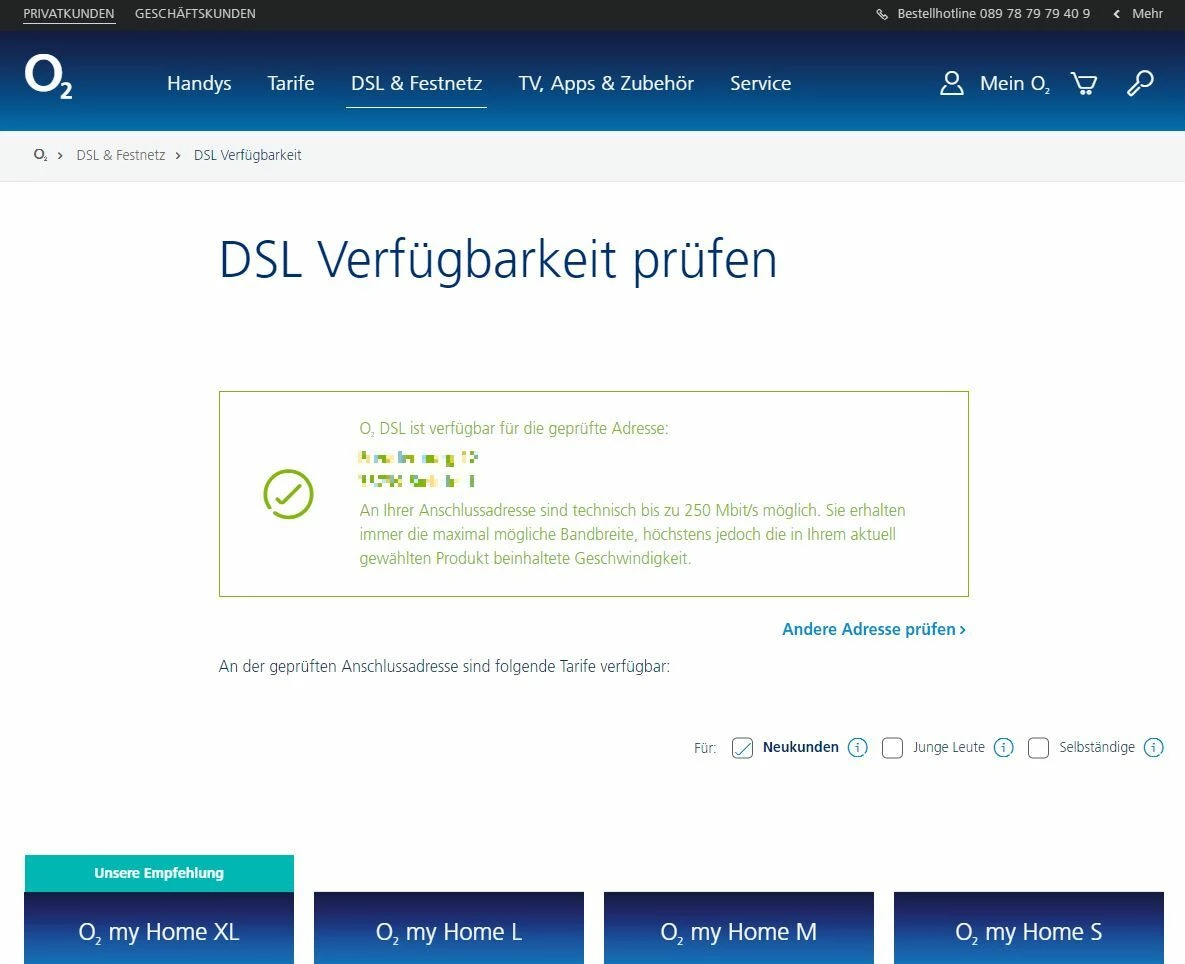Open the Service menu
The height and width of the screenshot is (964, 1185).
click(x=760, y=83)
